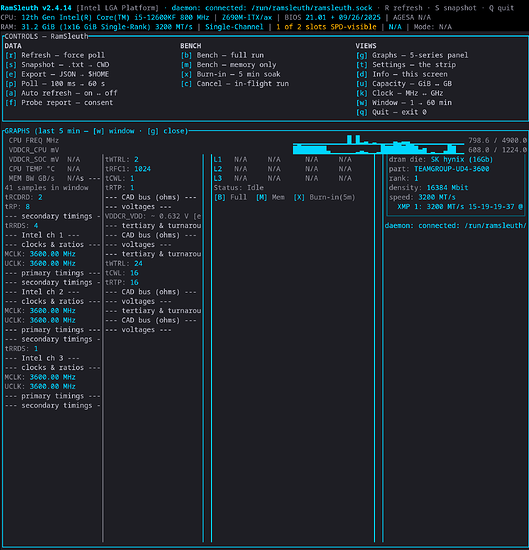Click [q] Quit exit 0

[x=391, y=112]
